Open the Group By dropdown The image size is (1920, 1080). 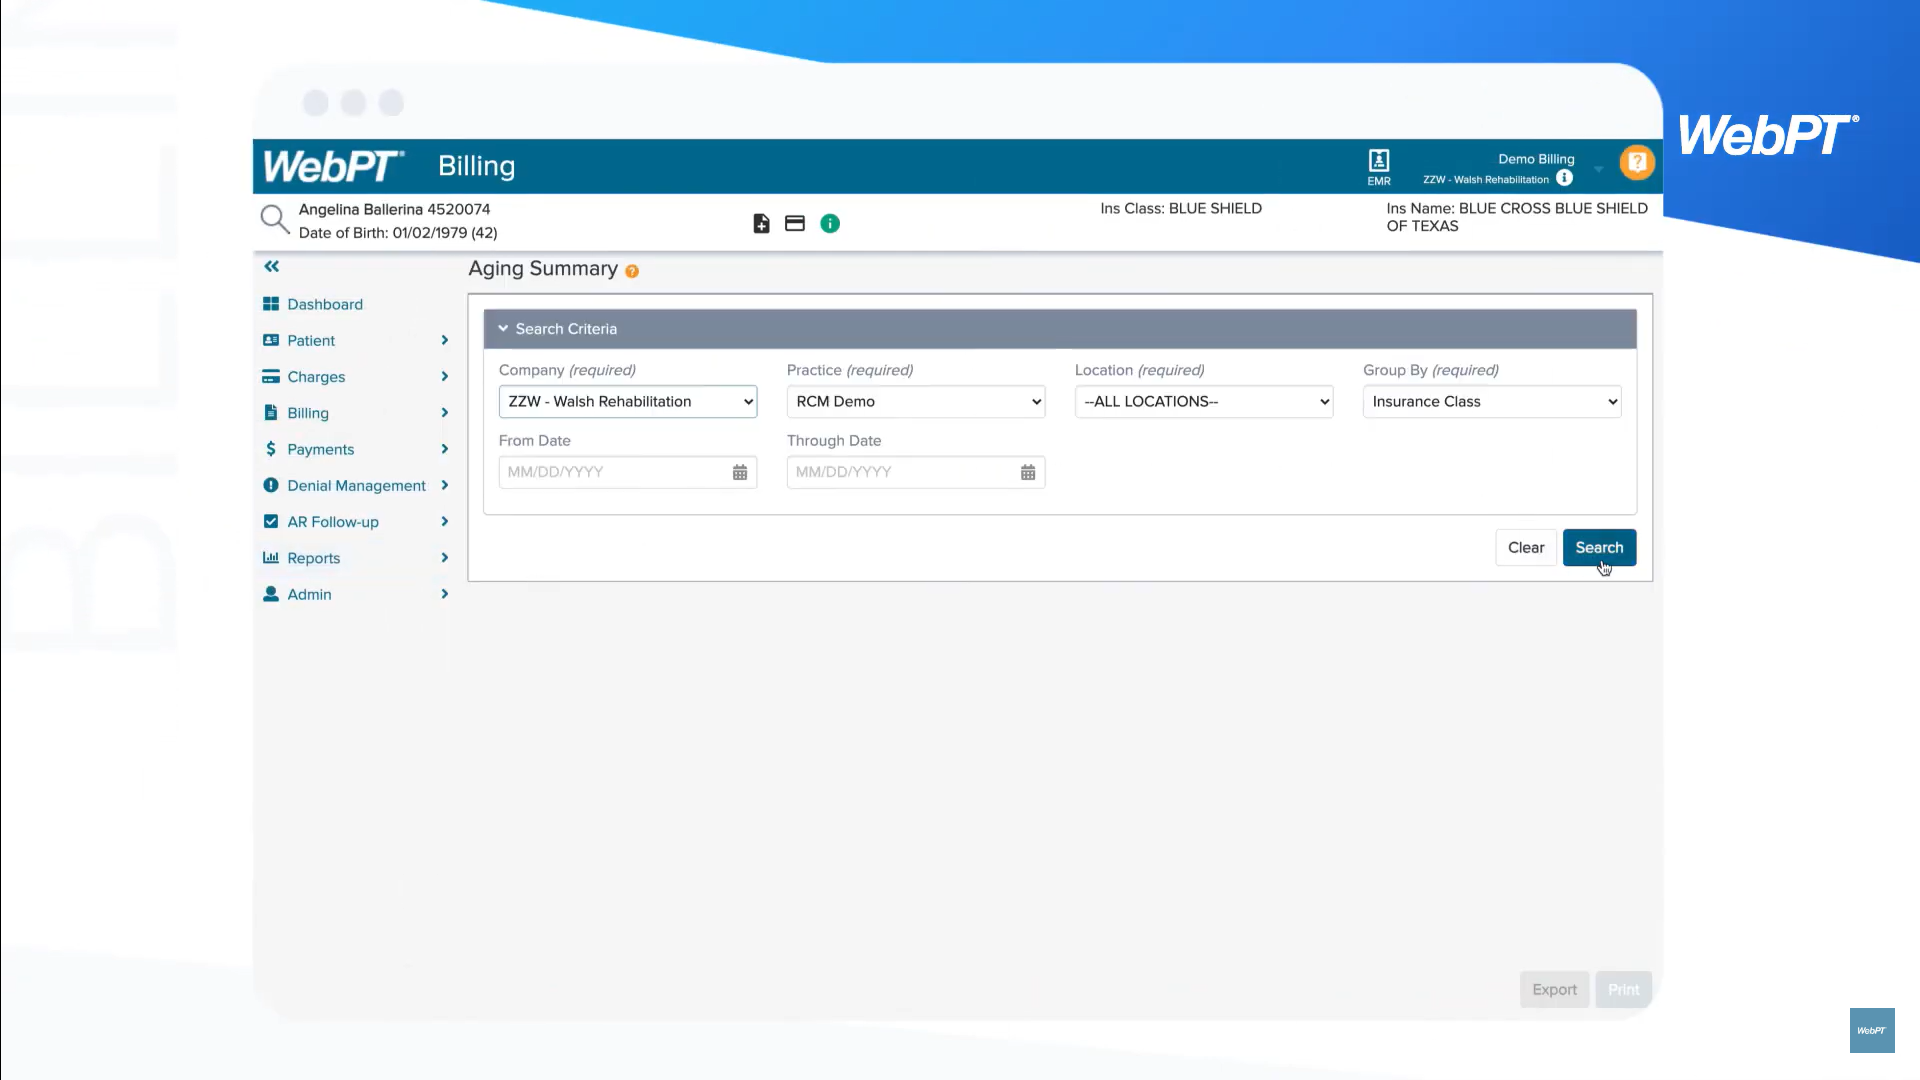(1491, 402)
